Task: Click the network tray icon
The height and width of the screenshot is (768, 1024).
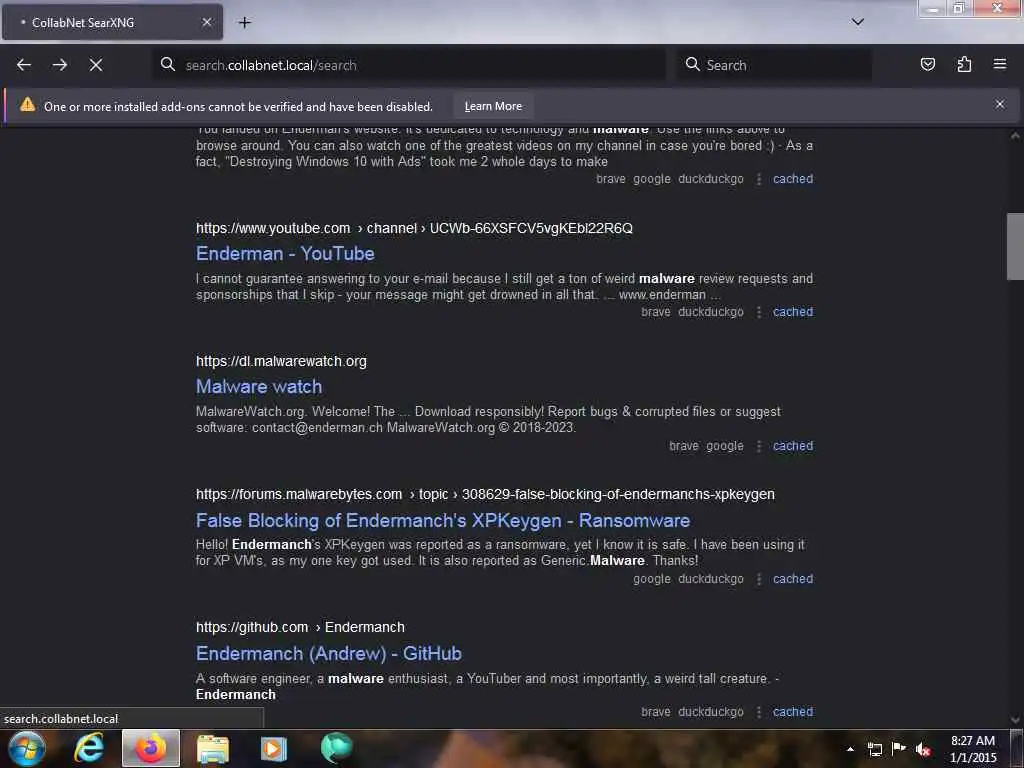Action: 874,749
